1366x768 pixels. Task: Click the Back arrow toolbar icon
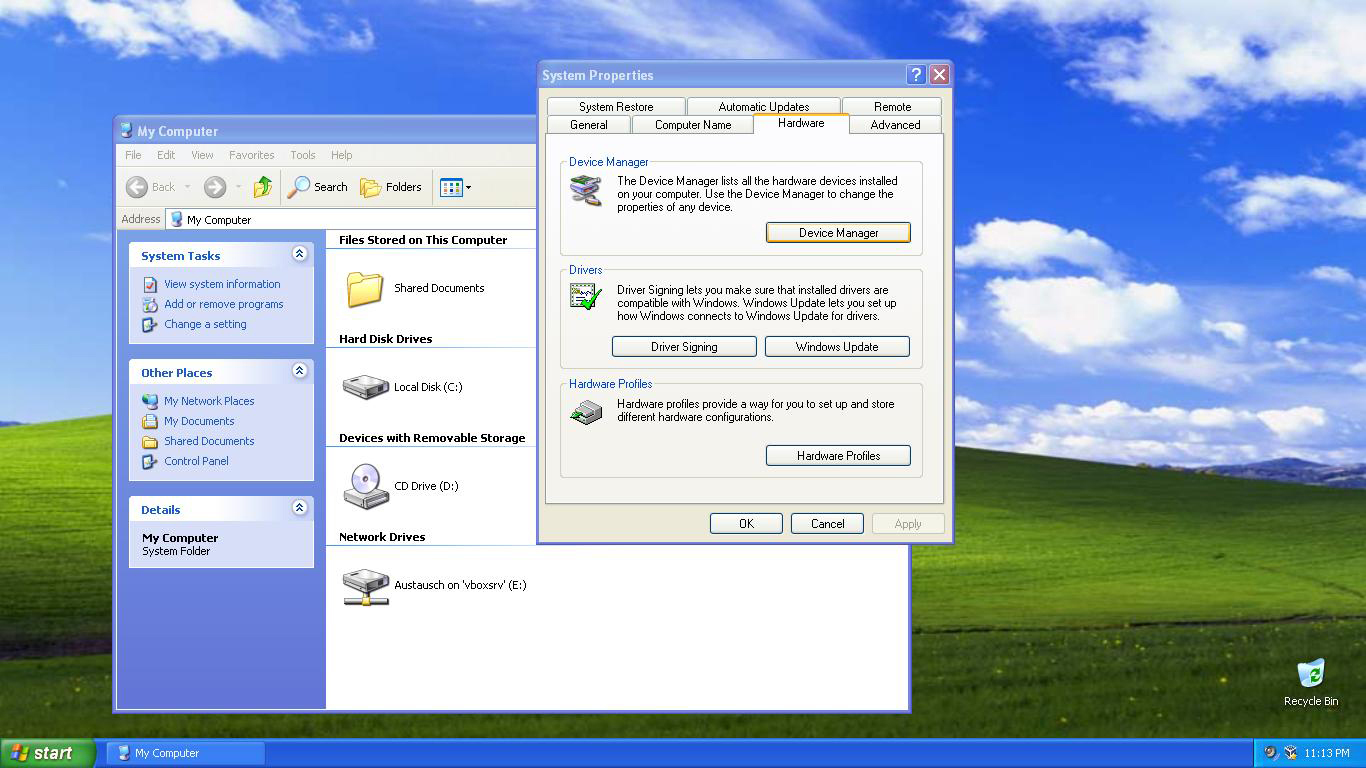tap(137, 187)
